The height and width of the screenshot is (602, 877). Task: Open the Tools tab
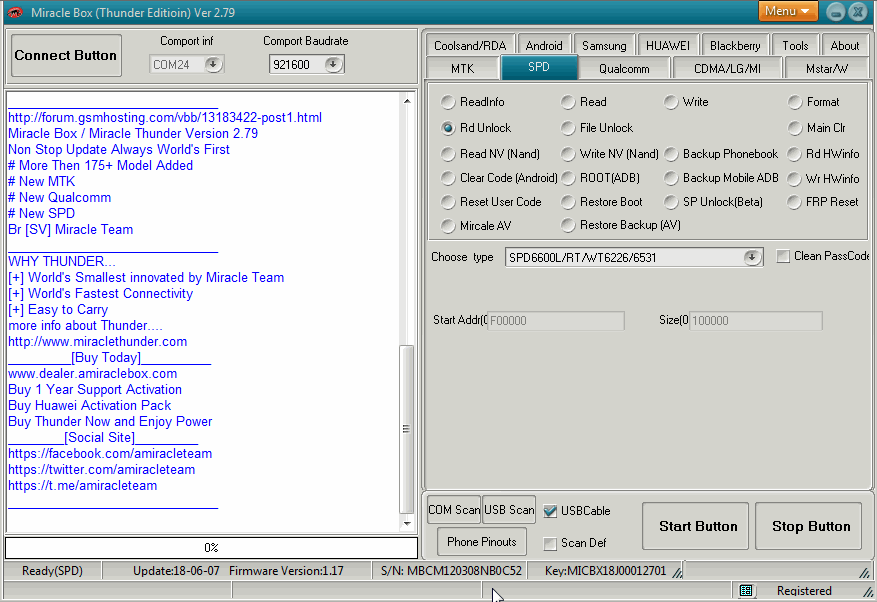coord(795,45)
